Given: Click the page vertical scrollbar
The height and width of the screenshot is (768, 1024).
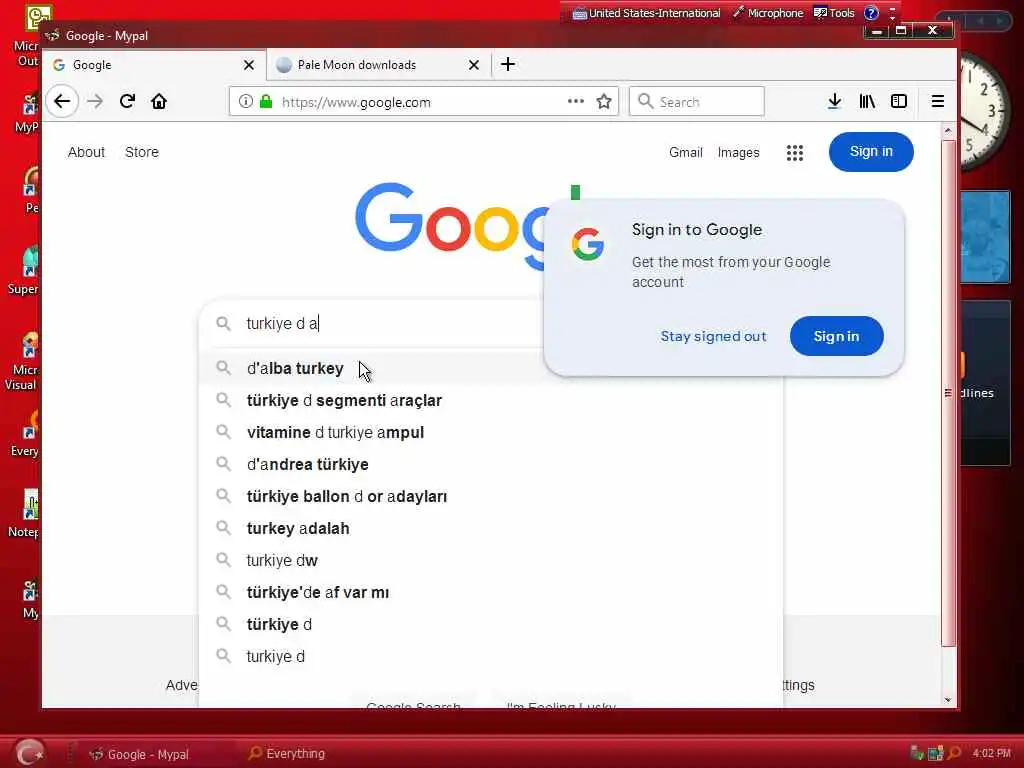Looking at the screenshot, I should tap(948, 392).
